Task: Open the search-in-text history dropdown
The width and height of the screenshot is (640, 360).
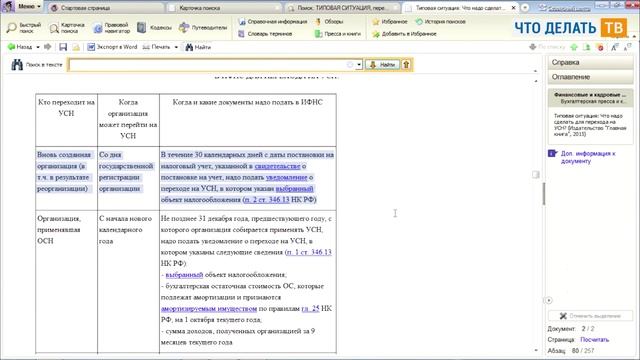Action: 359,64
